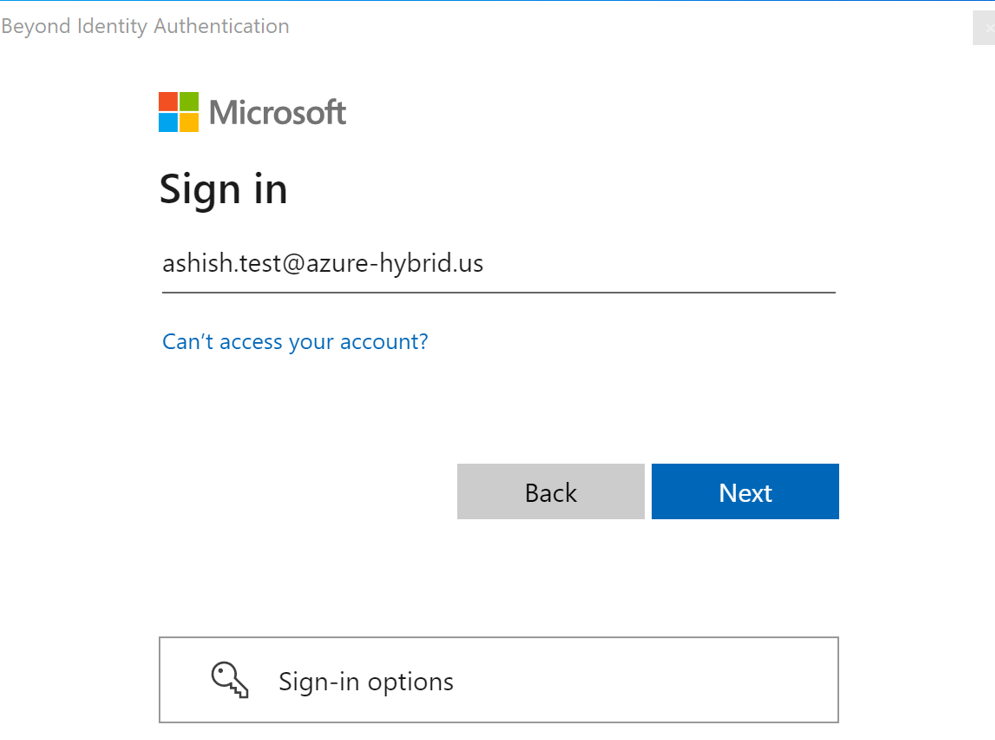Click the blue square in Microsoft logo

[x=168, y=123]
